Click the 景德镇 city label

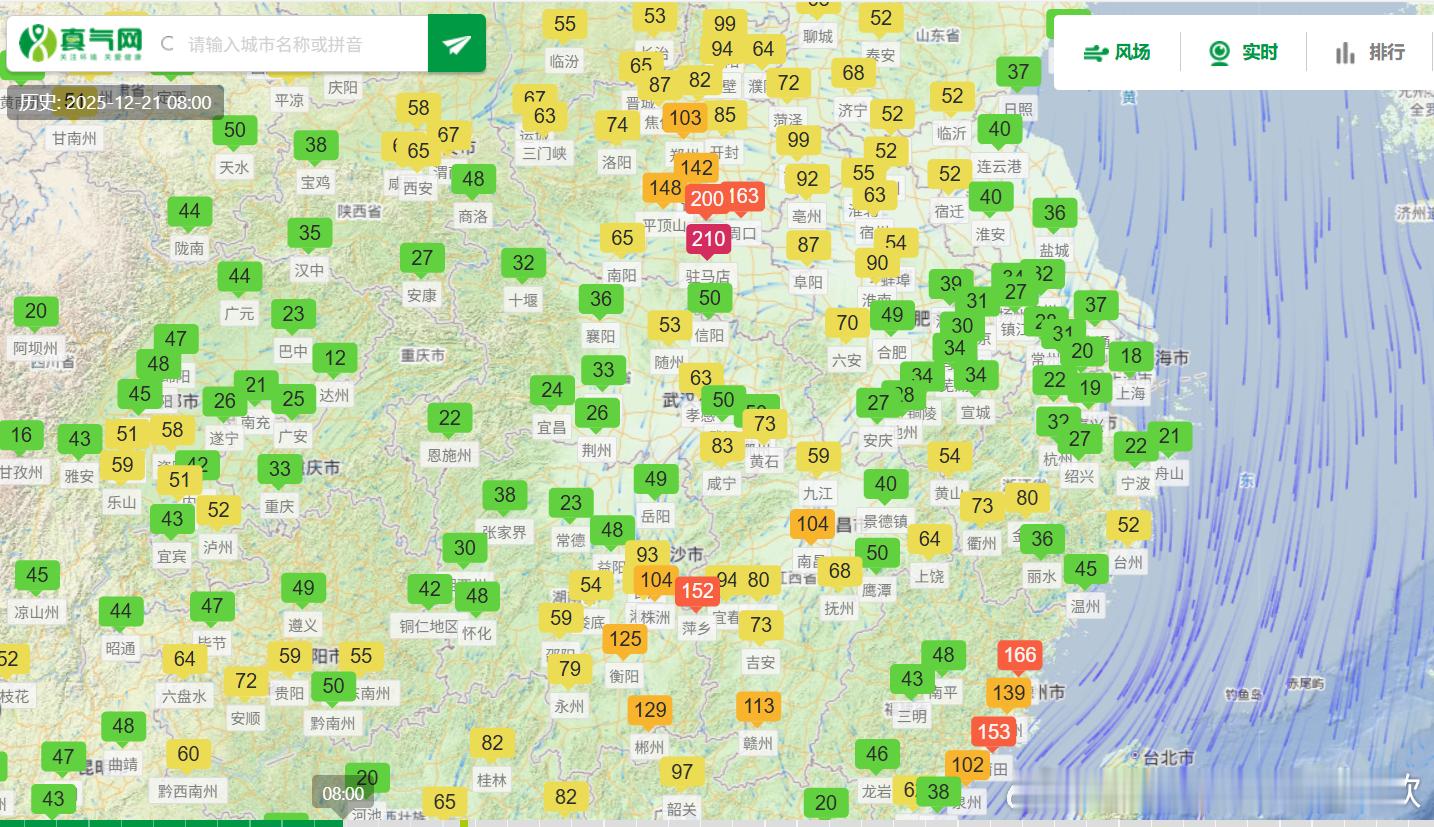(x=885, y=521)
